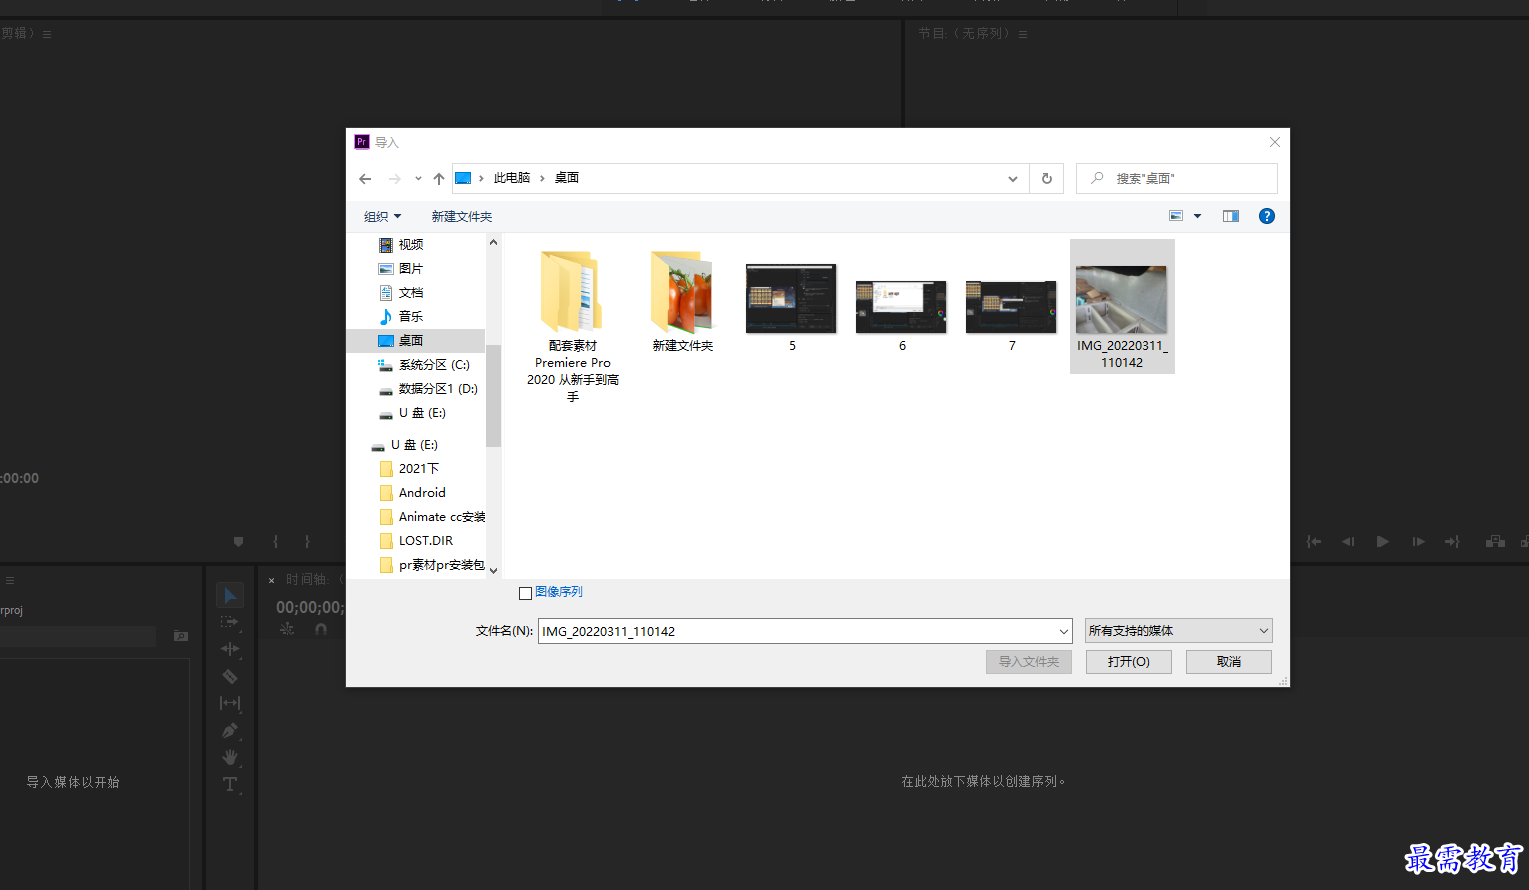Select the 配套素材 Premiere Pro 2020 folder

click(573, 325)
